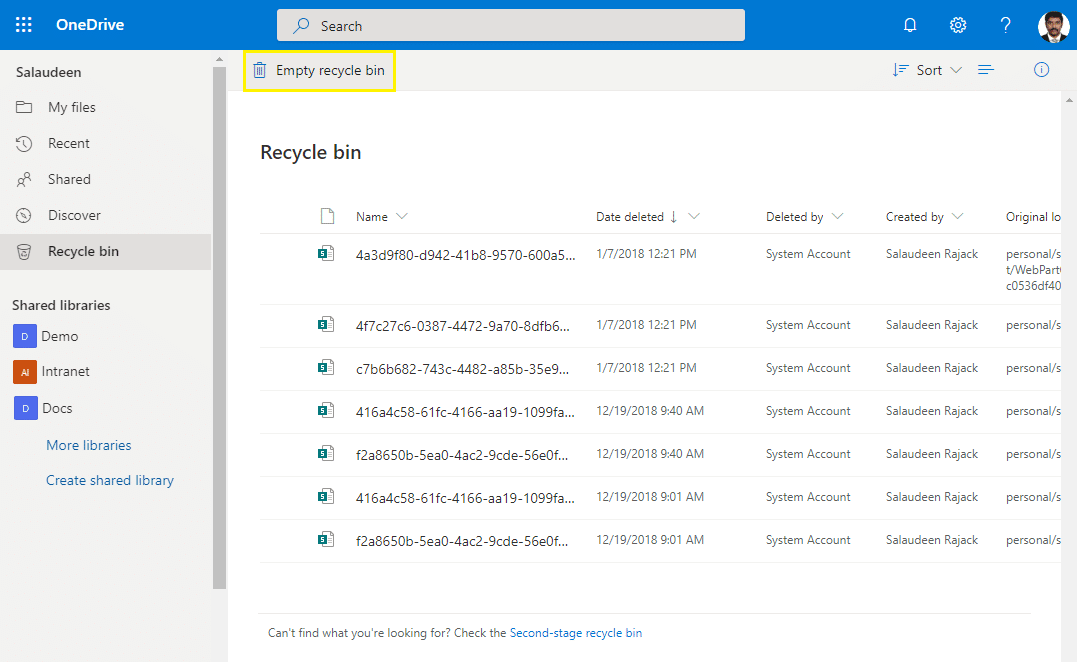This screenshot has width=1077, height=662.
Task: Go to the Shared section
Action: (x=66, y=179)
